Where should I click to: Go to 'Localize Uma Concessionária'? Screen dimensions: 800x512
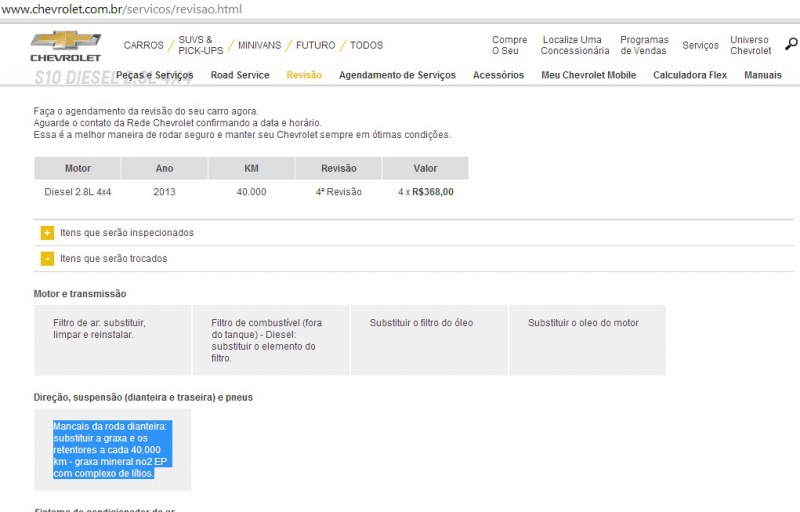pyautogui.click(x=574, y=45)
